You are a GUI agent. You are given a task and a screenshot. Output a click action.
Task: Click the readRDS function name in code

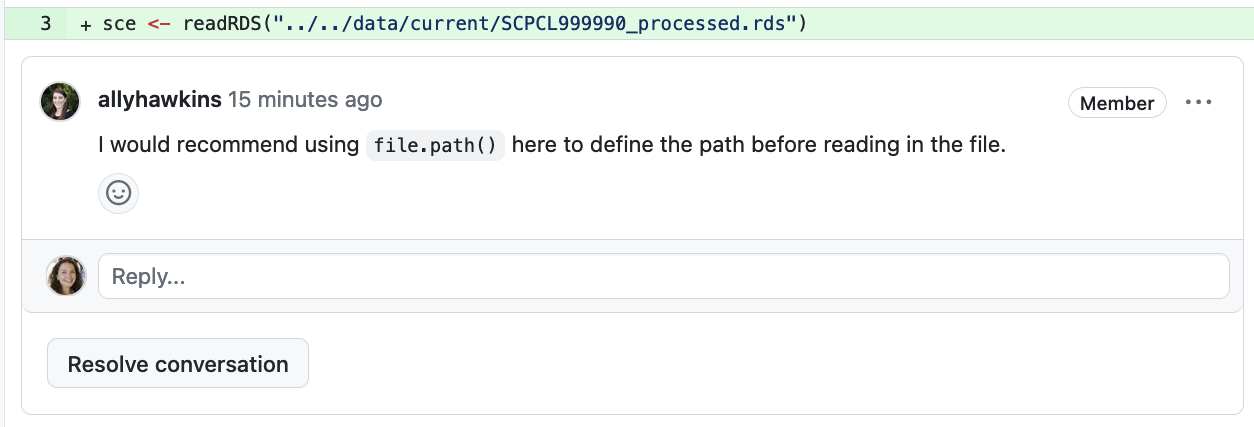point(223,23)
